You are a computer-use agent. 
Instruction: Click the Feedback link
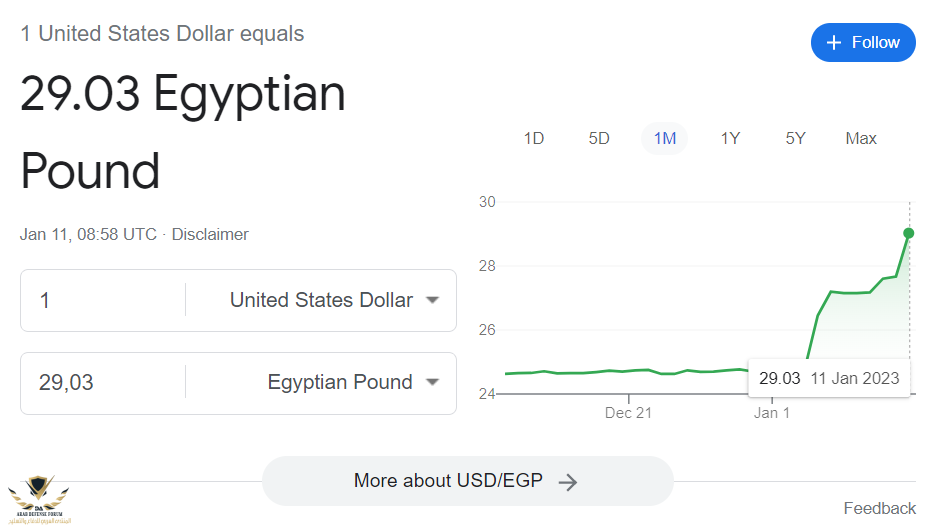(879, 508)
